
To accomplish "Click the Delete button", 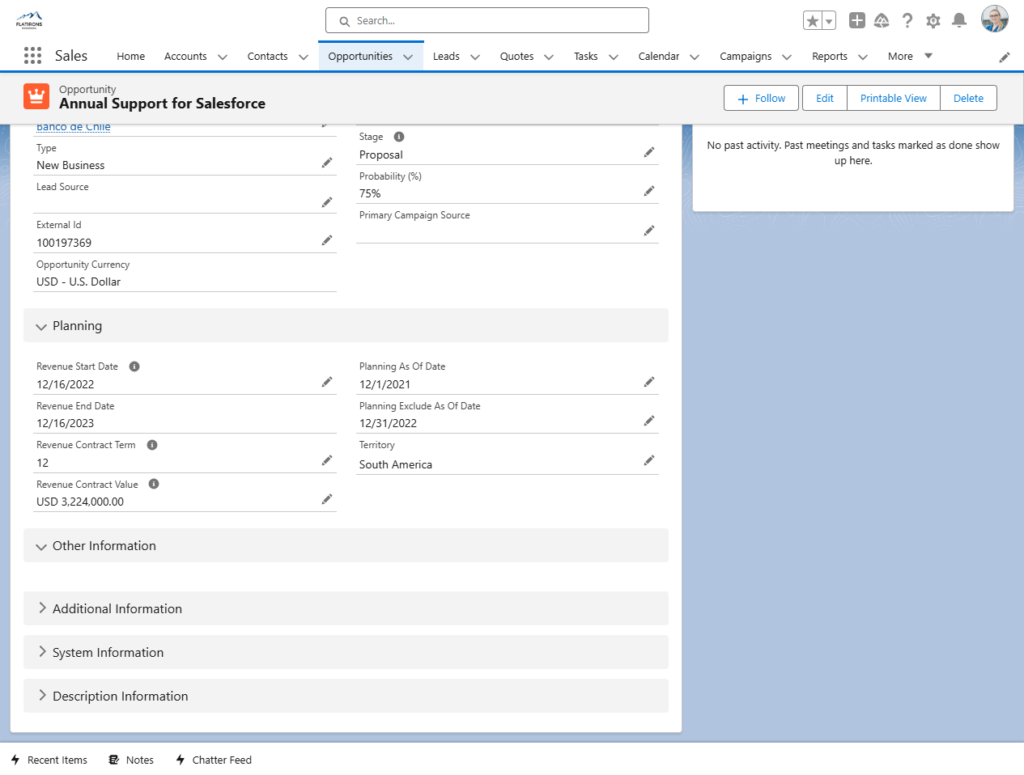I will click(968, 98).
